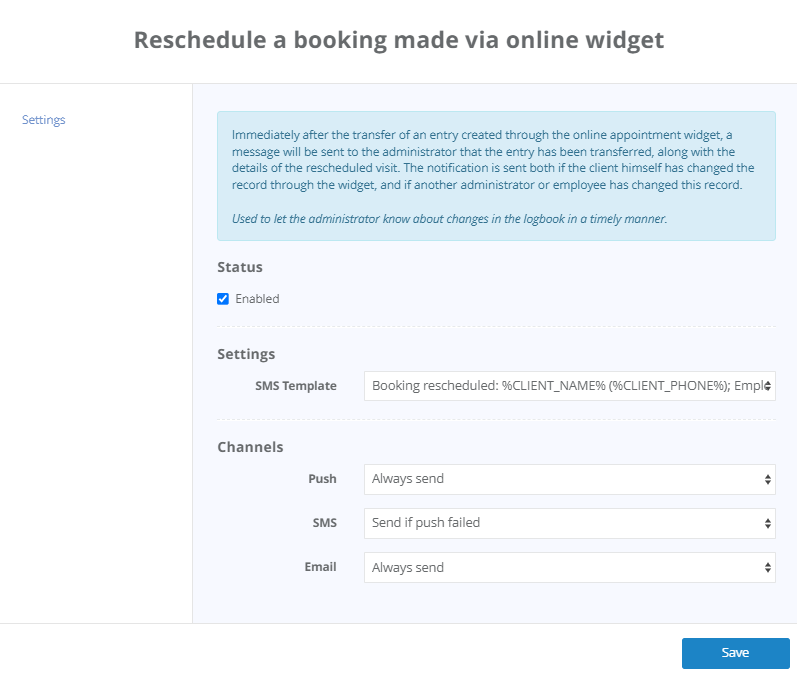The image size is (797, 676).
Task: Click the arrow icon on SMS Template select
Action: click(768, 386)
